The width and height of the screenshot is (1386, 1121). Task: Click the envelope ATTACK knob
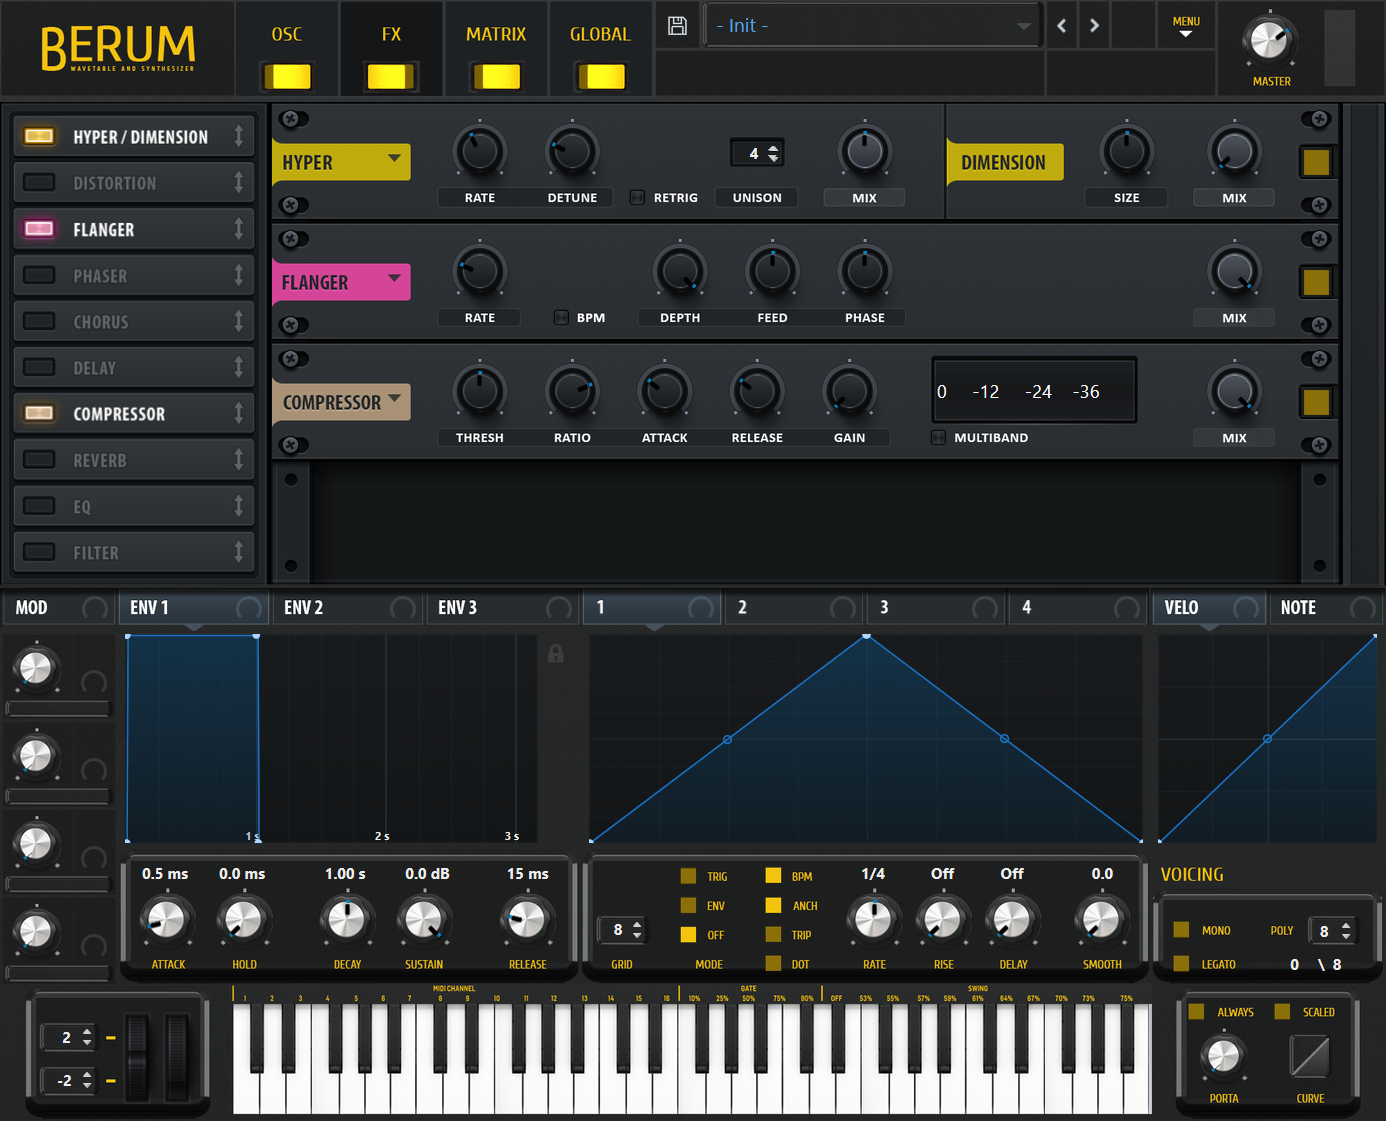(x=167, y=919)
